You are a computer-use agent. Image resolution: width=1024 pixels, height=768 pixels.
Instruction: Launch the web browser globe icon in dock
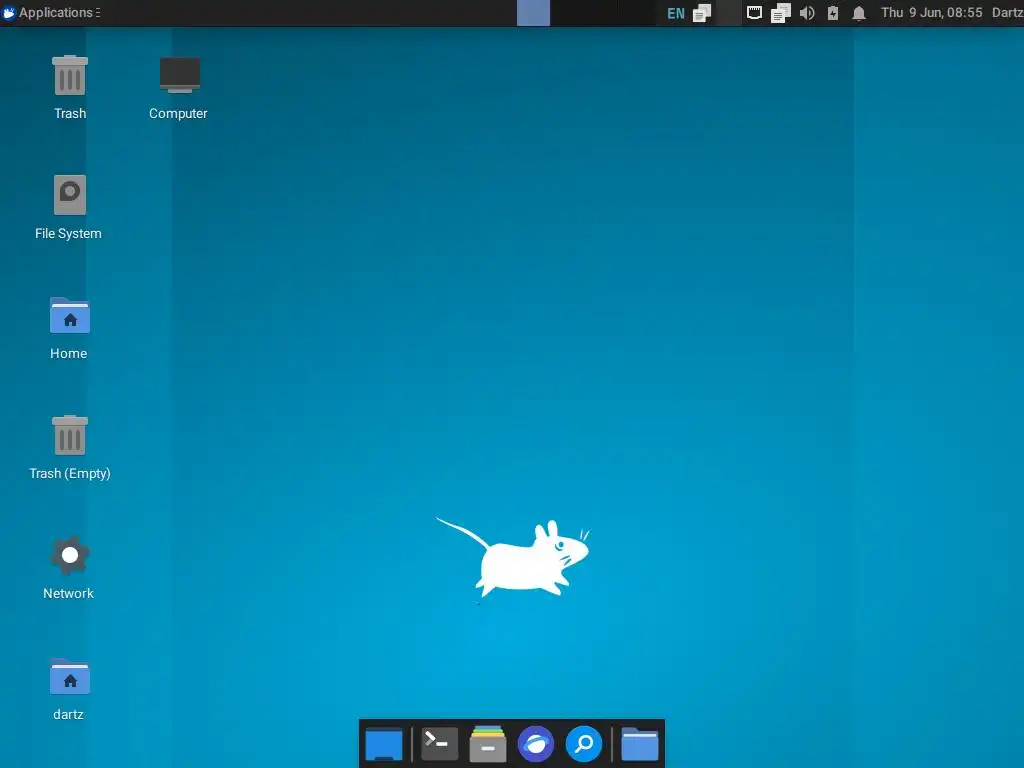[536, 744]
